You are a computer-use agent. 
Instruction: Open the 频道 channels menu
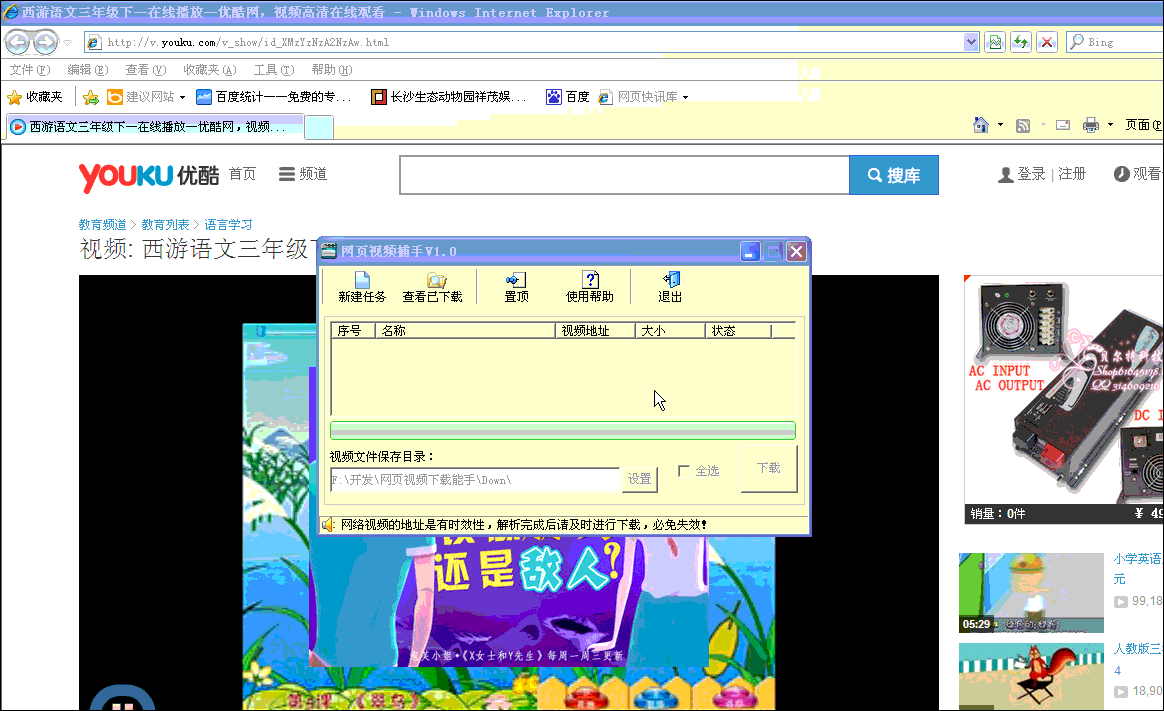click(x=303, y=174)
